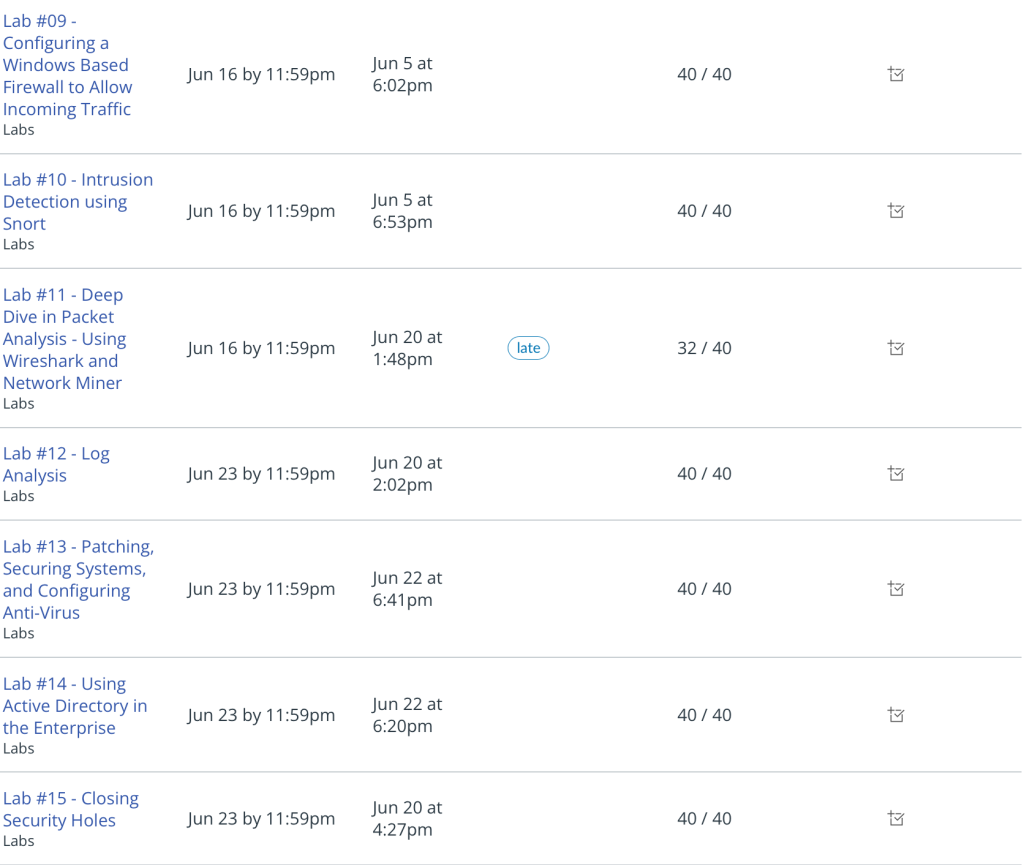Click submission details icon for Lab #09
This screenshot has width=1024, height=865.
tap(895, 74)
